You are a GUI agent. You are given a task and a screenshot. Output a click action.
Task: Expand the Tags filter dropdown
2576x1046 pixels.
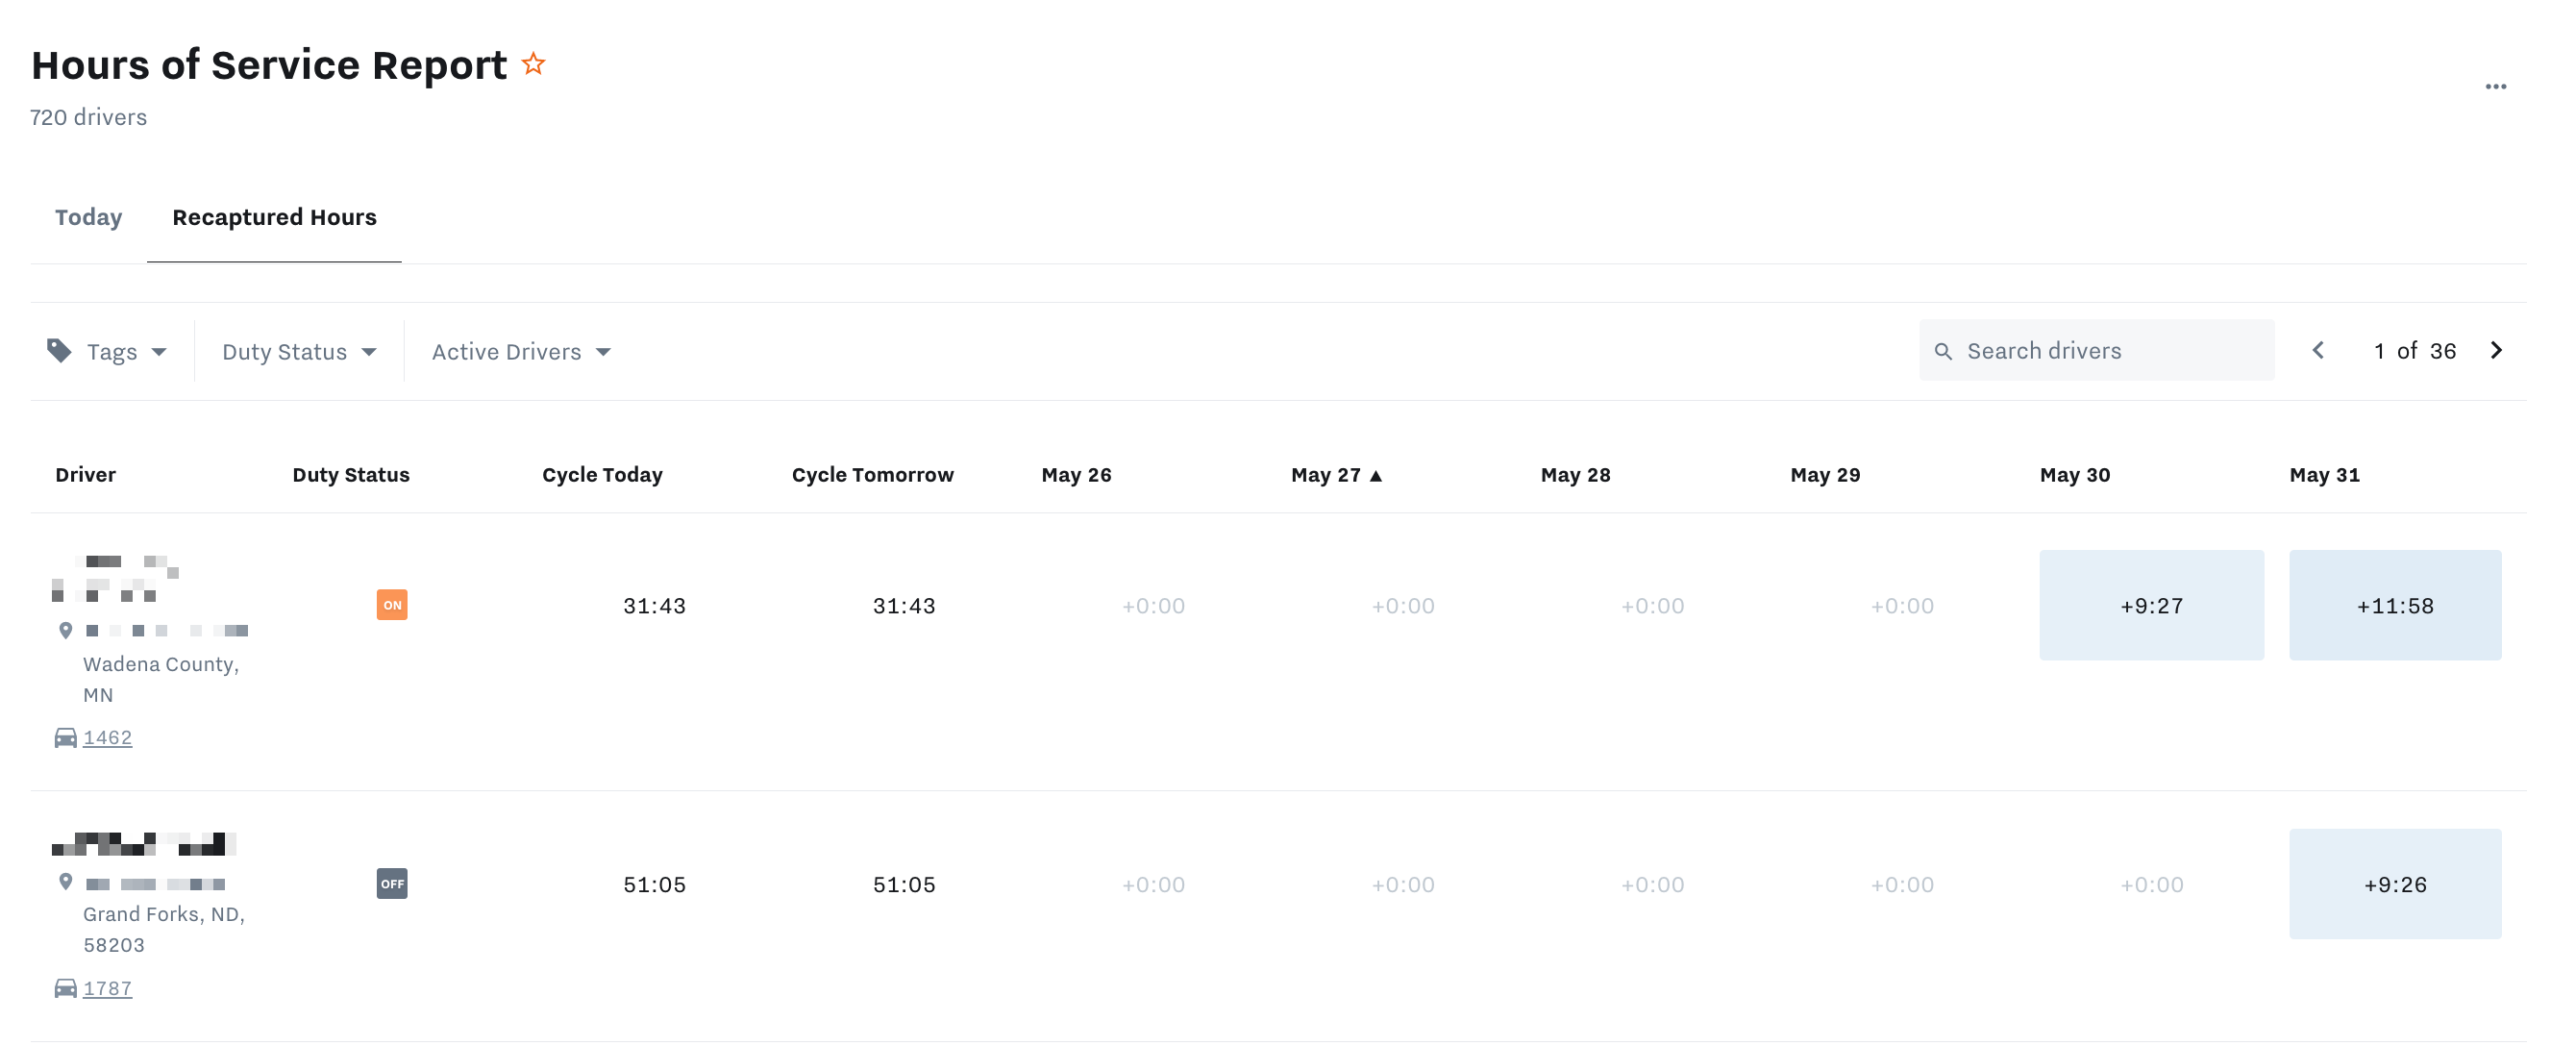[x=126, y=352]
